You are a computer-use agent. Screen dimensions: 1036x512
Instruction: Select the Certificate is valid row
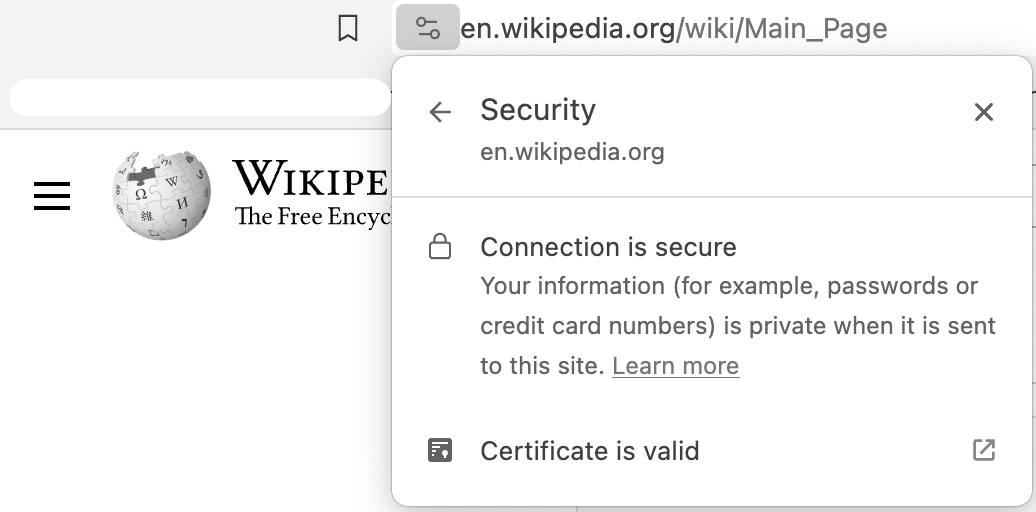[712, 451]
